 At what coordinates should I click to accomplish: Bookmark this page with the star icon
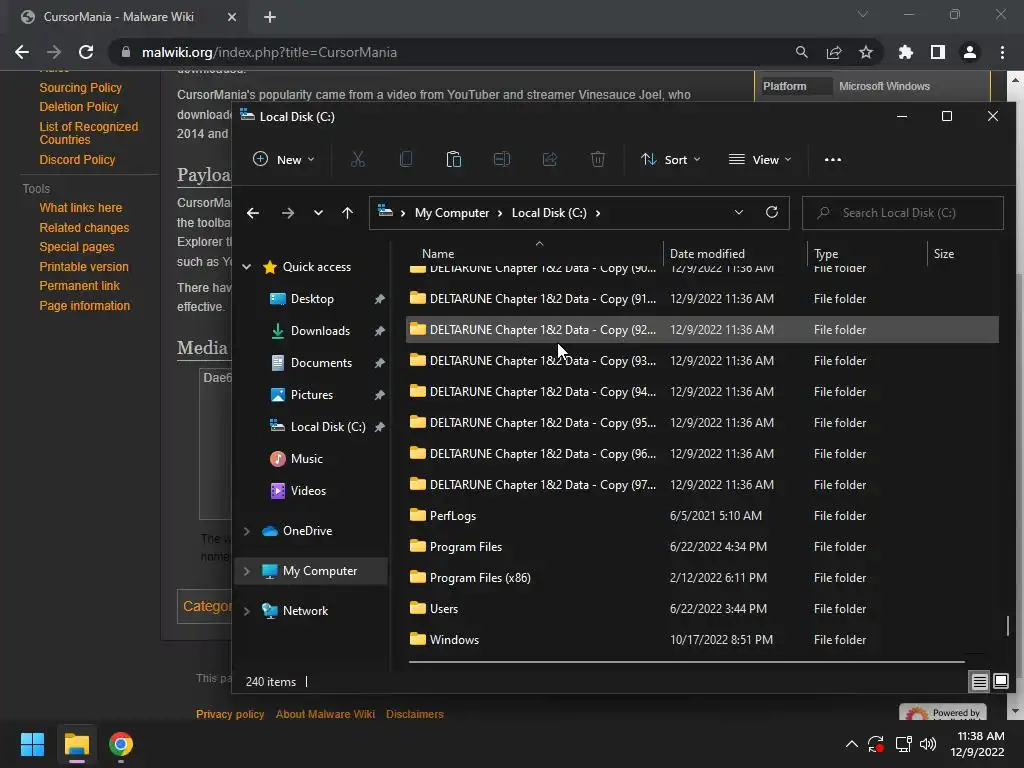coord(866,52)
